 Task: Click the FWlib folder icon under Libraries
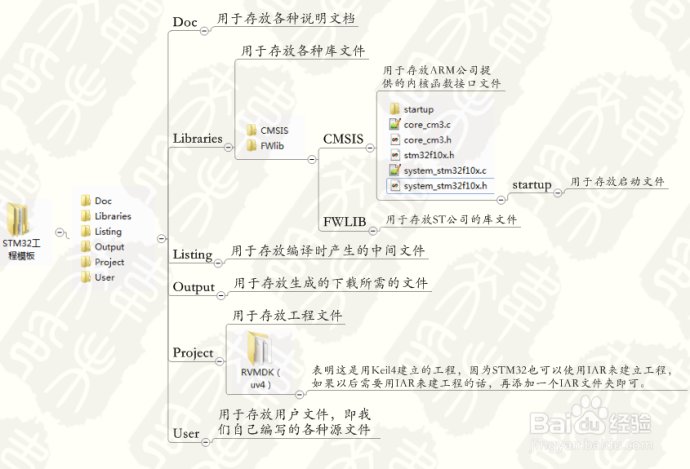(x=252, y=146)
